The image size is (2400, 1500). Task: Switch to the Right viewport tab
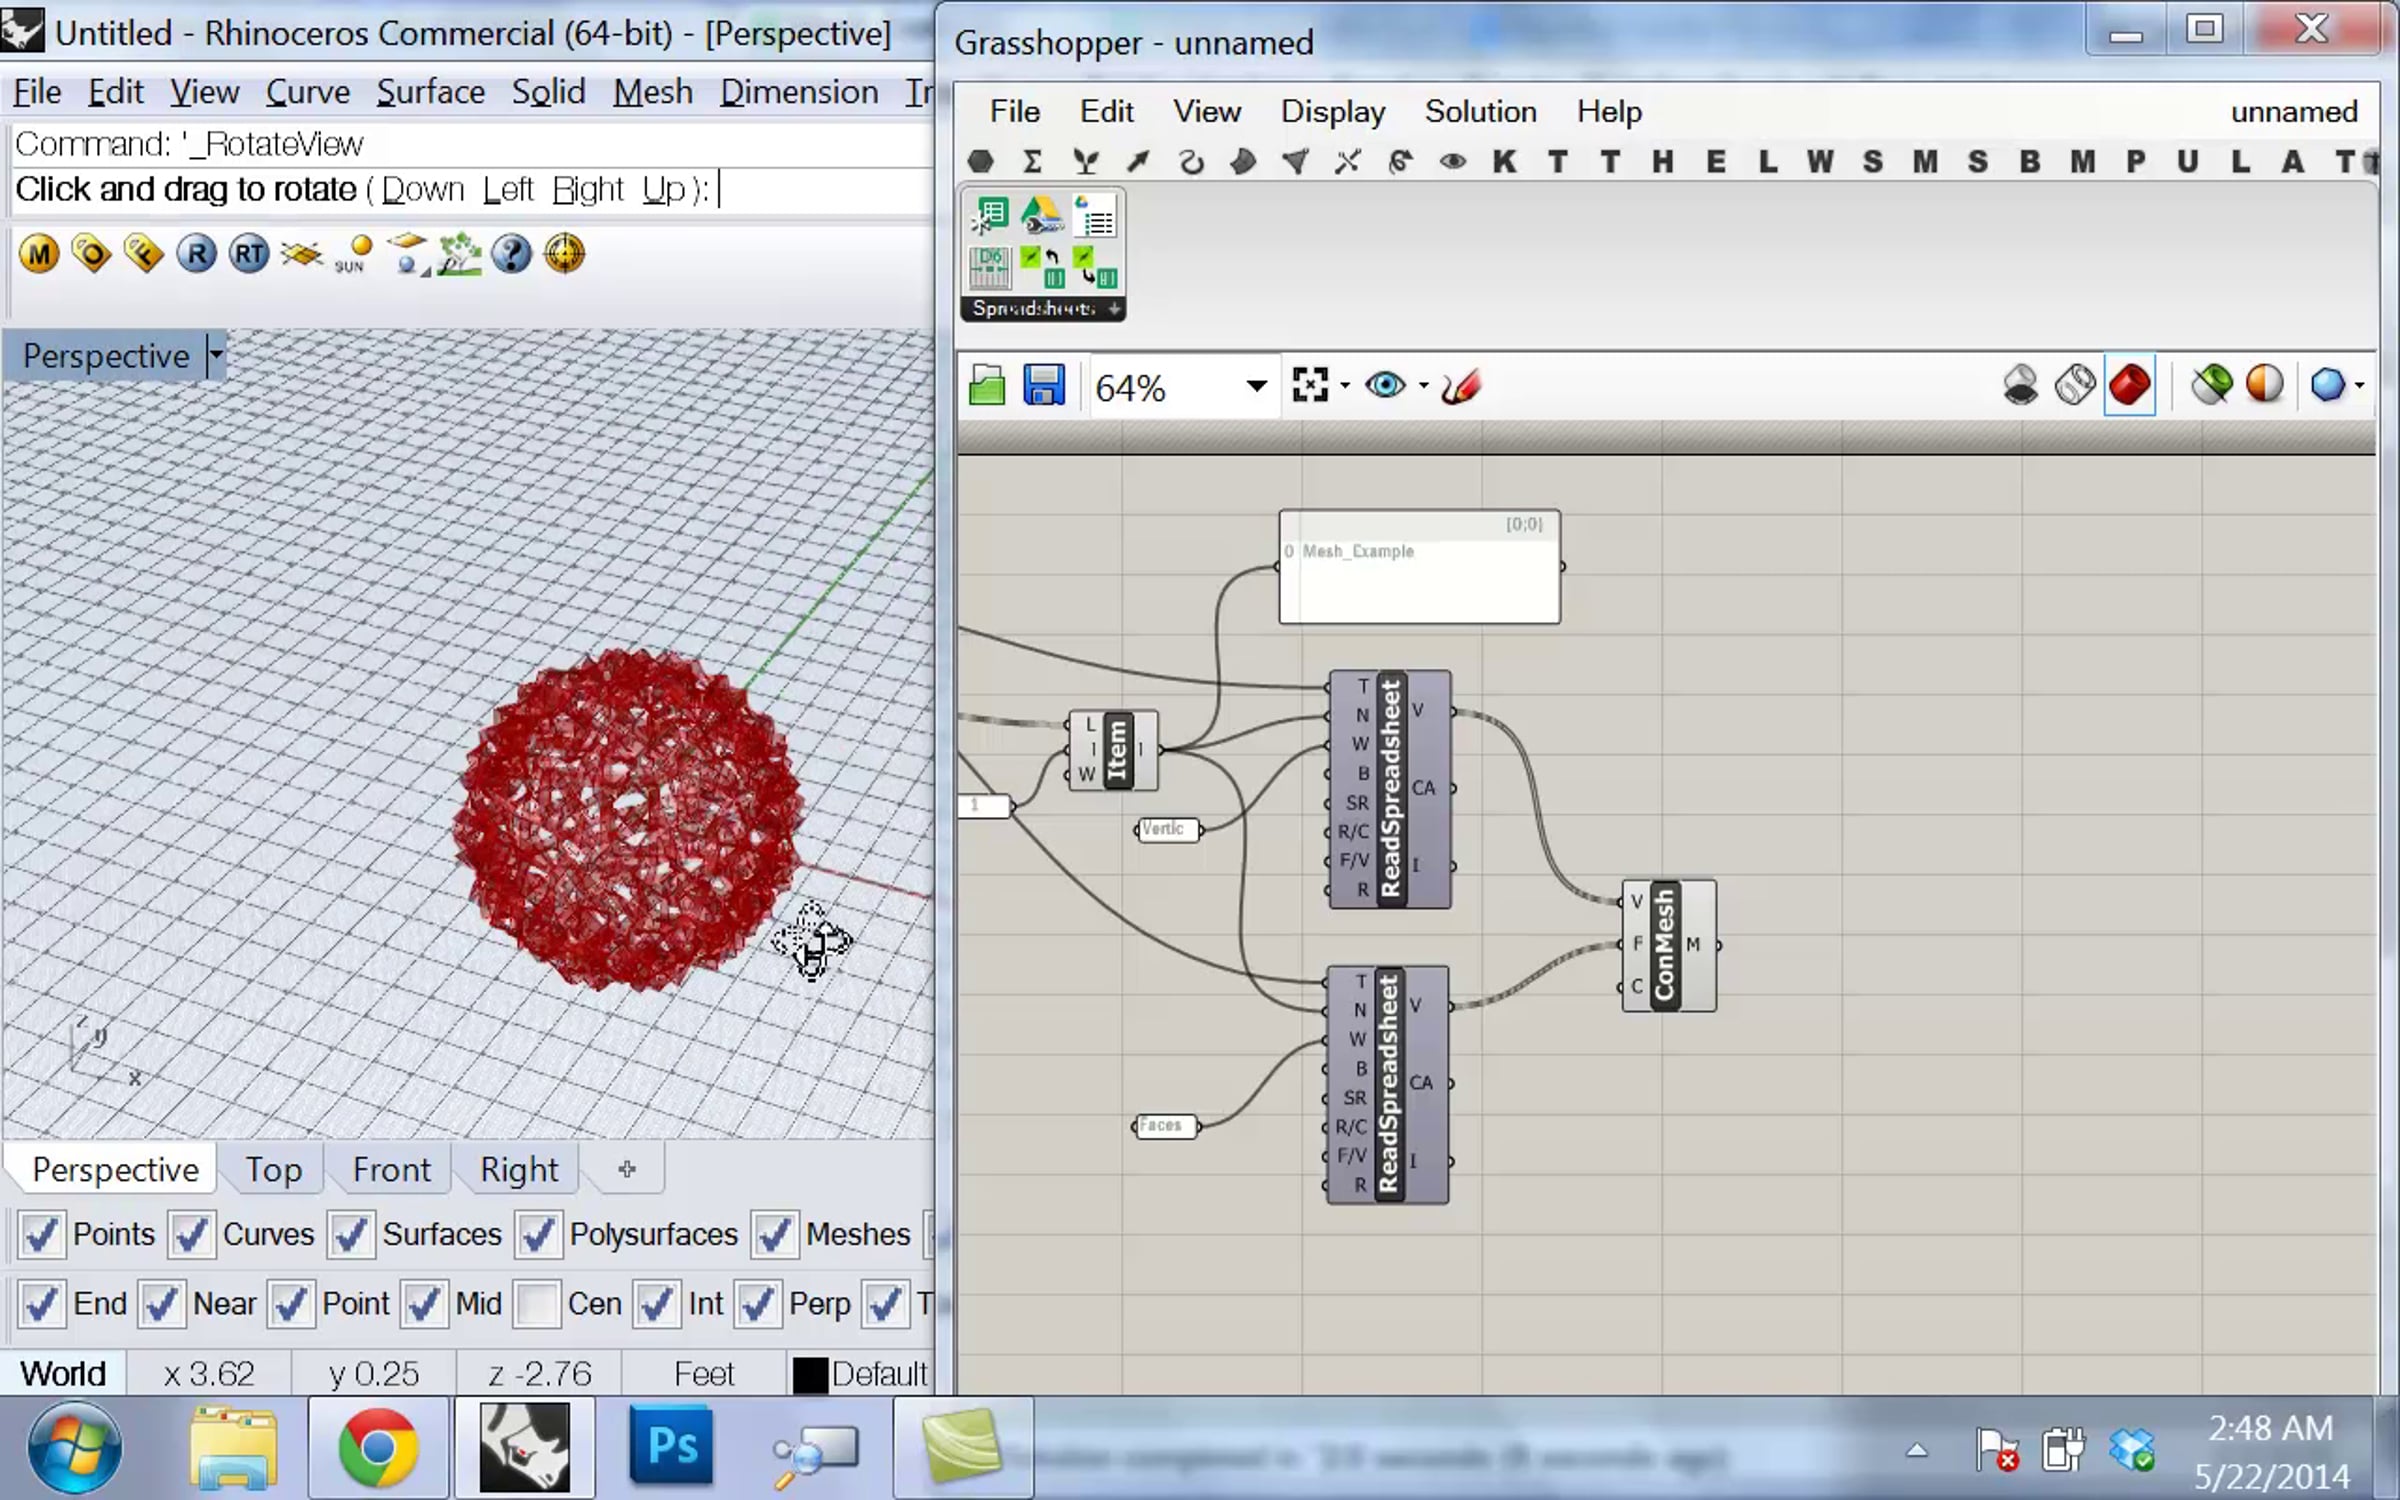[x=518, y=1170]
